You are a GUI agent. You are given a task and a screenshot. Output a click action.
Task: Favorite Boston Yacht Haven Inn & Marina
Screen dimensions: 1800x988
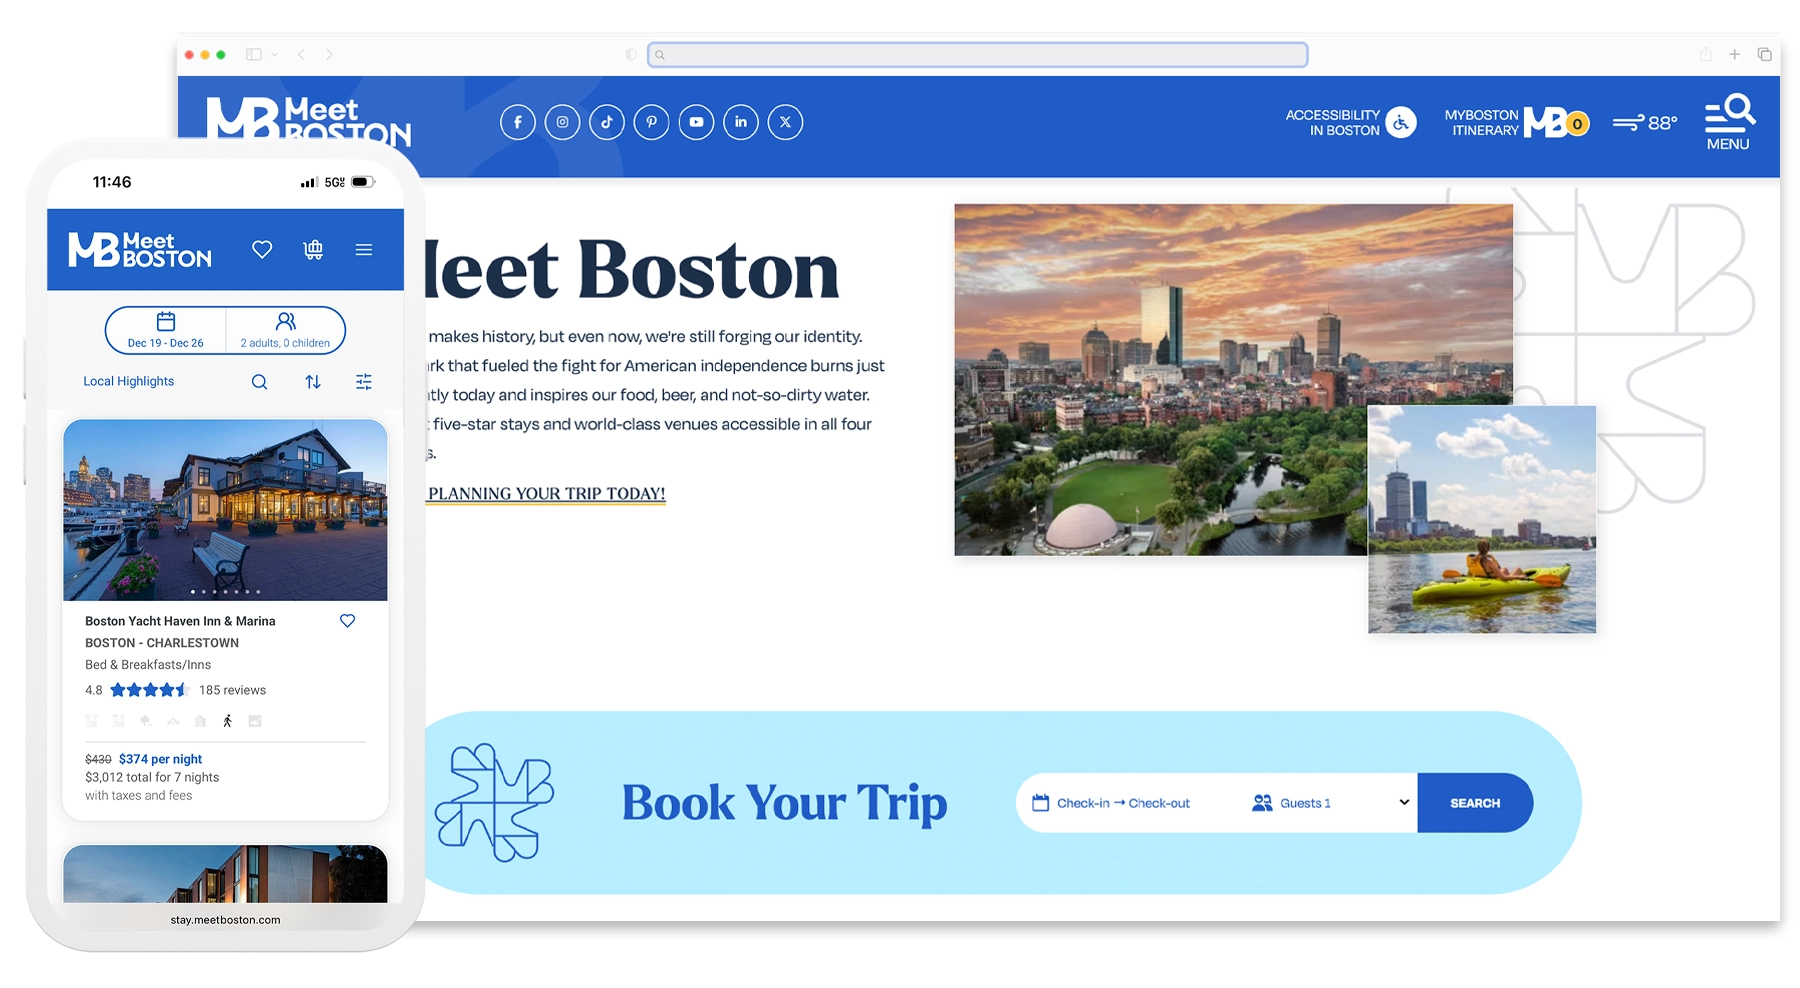tap(347, 621)
